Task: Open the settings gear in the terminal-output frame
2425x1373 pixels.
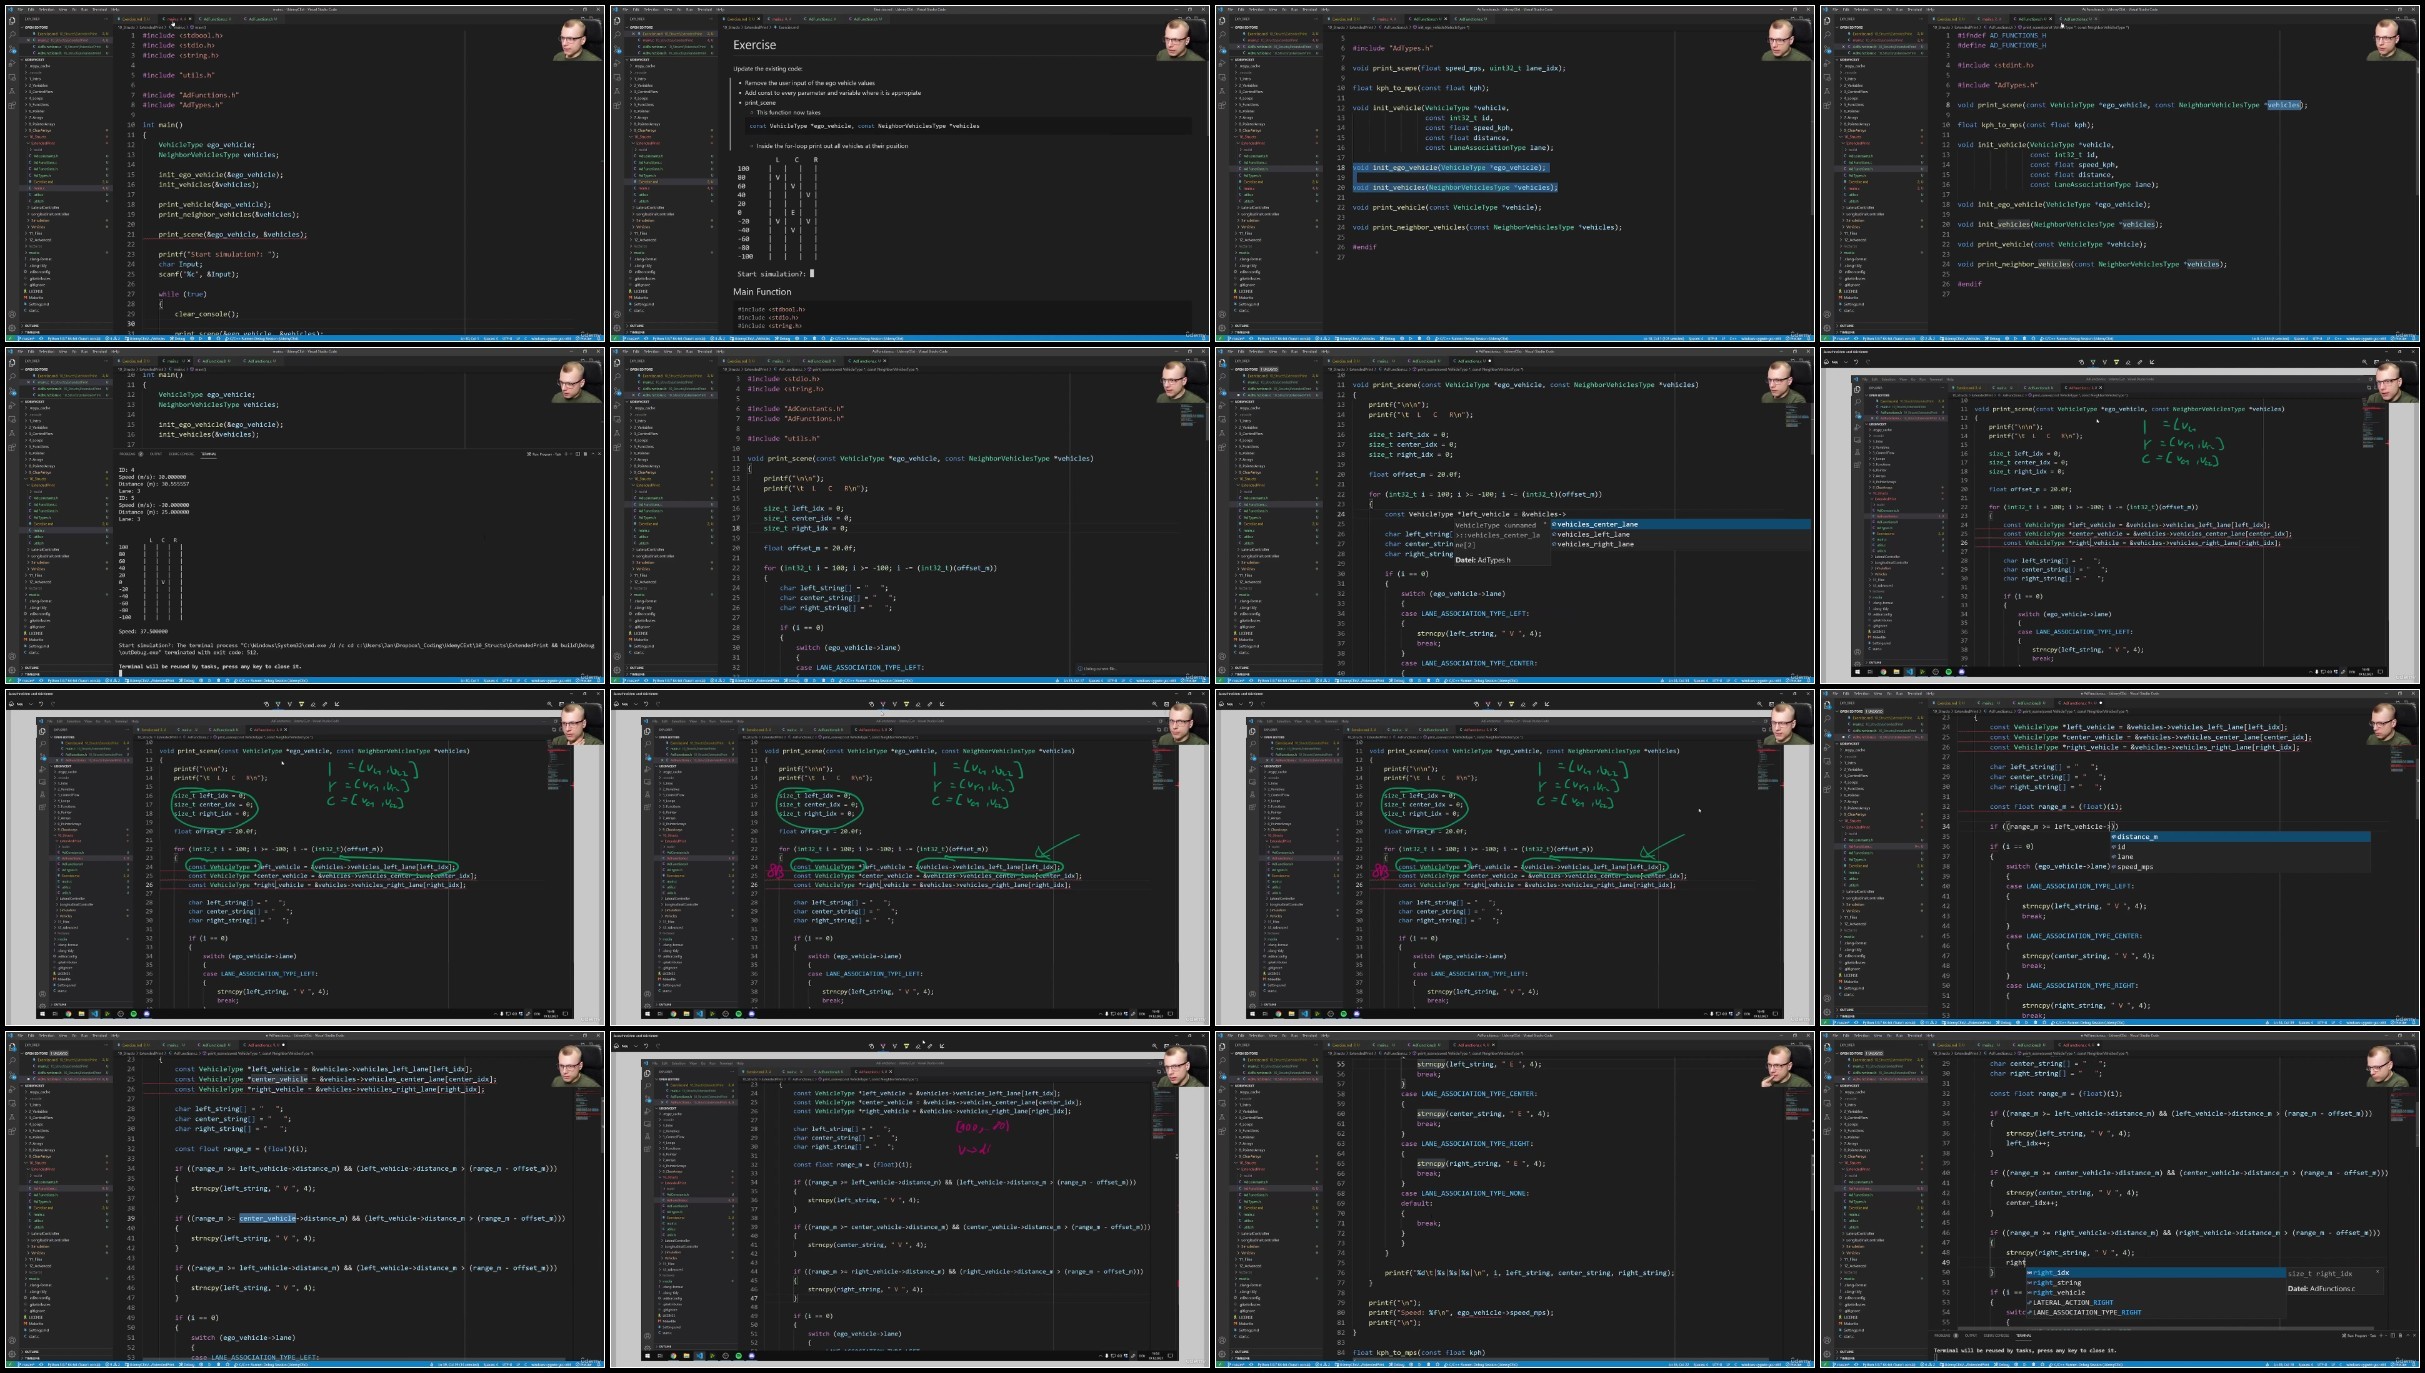Action: (x=11, y=670)
